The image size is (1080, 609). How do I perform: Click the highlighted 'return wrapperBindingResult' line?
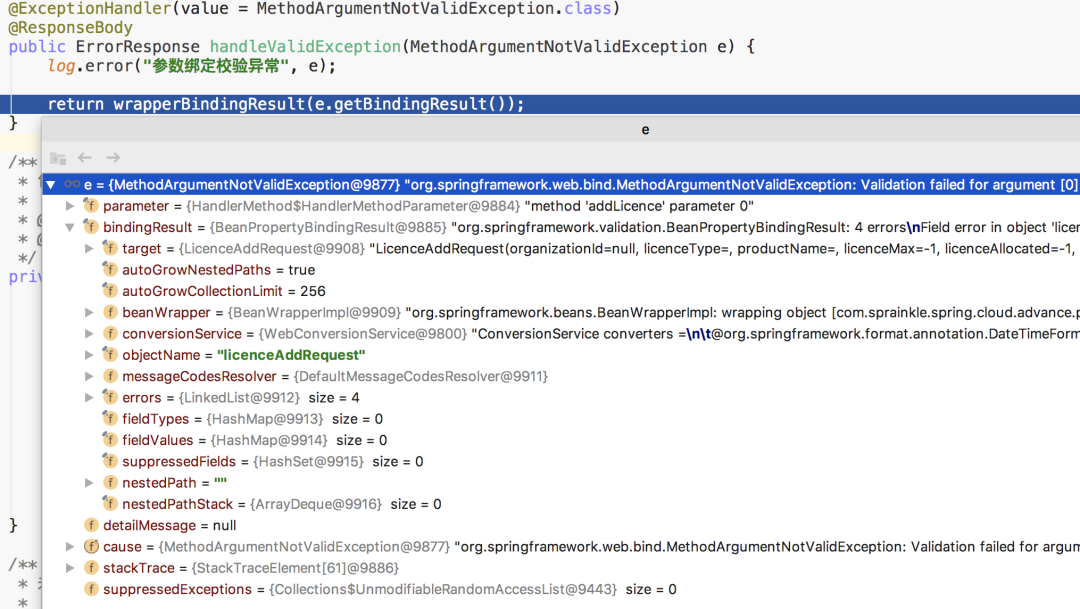click(x=540, y=104)
